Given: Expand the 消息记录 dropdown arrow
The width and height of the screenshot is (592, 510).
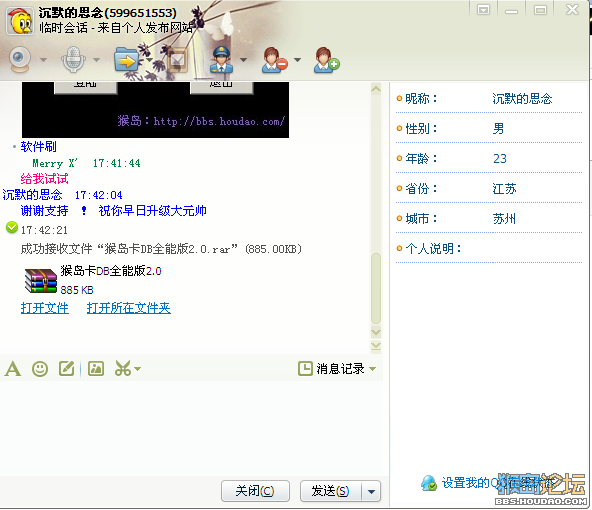Looking at the screenshot, I should [372, 369].
